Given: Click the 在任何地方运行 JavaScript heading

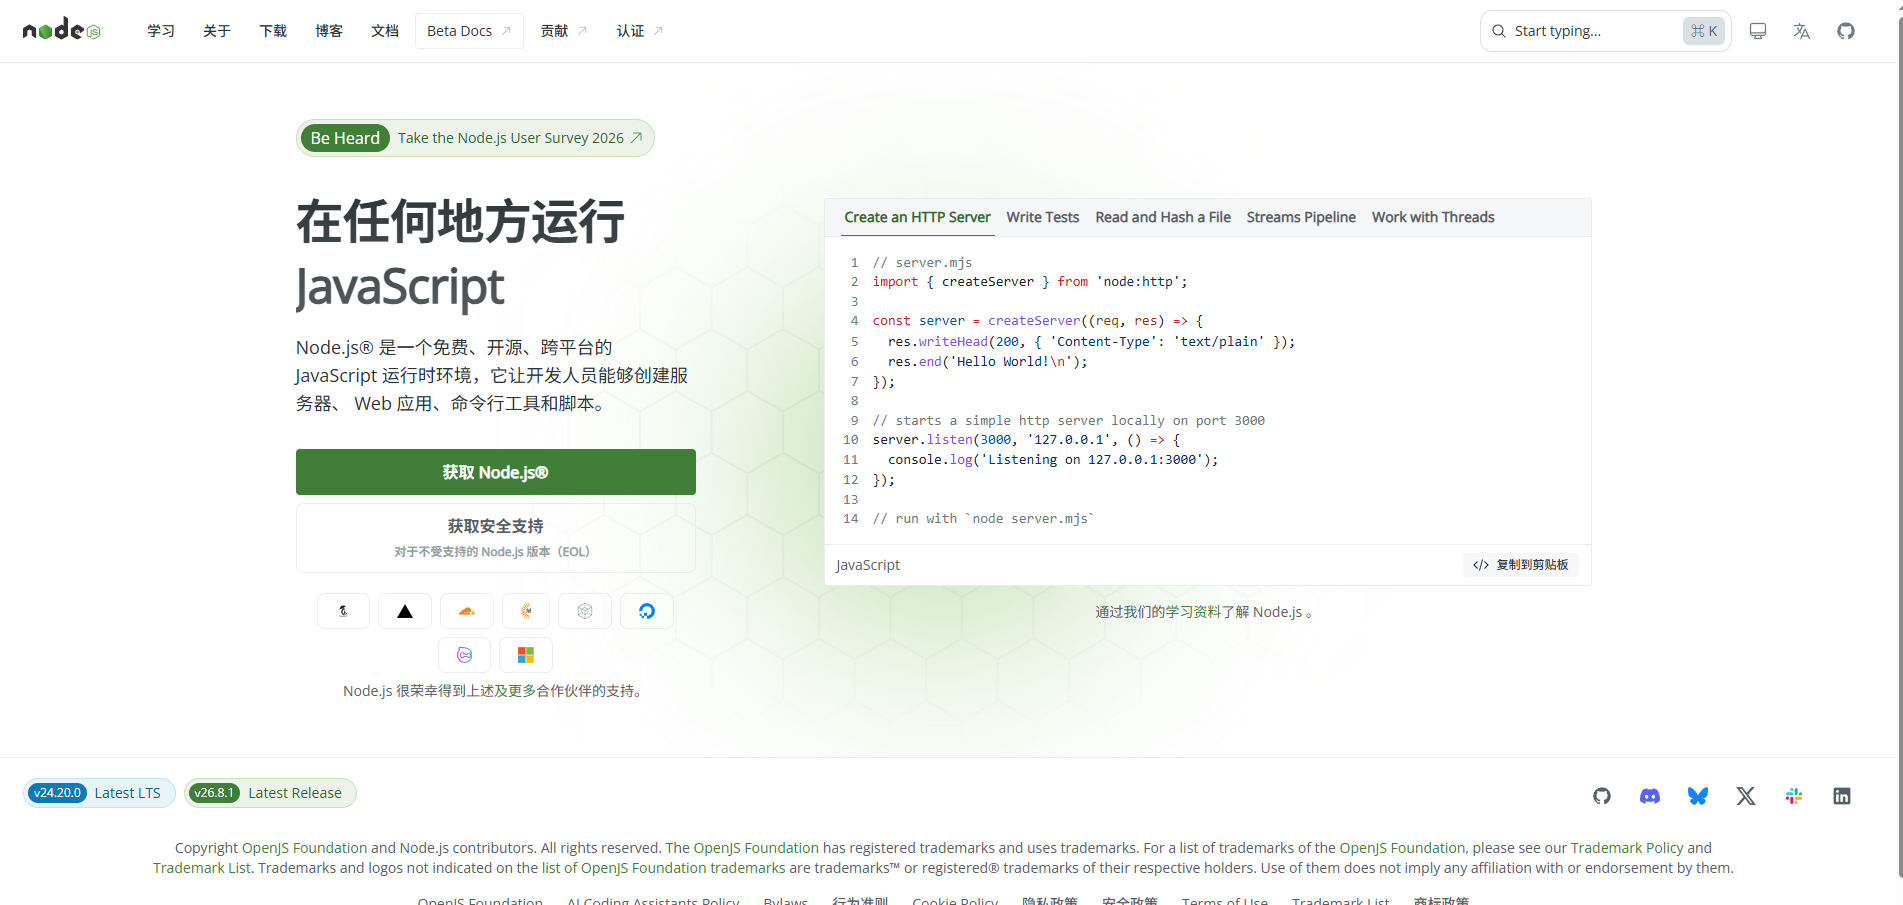Looking at the screenshot, I should pos(461,254).
